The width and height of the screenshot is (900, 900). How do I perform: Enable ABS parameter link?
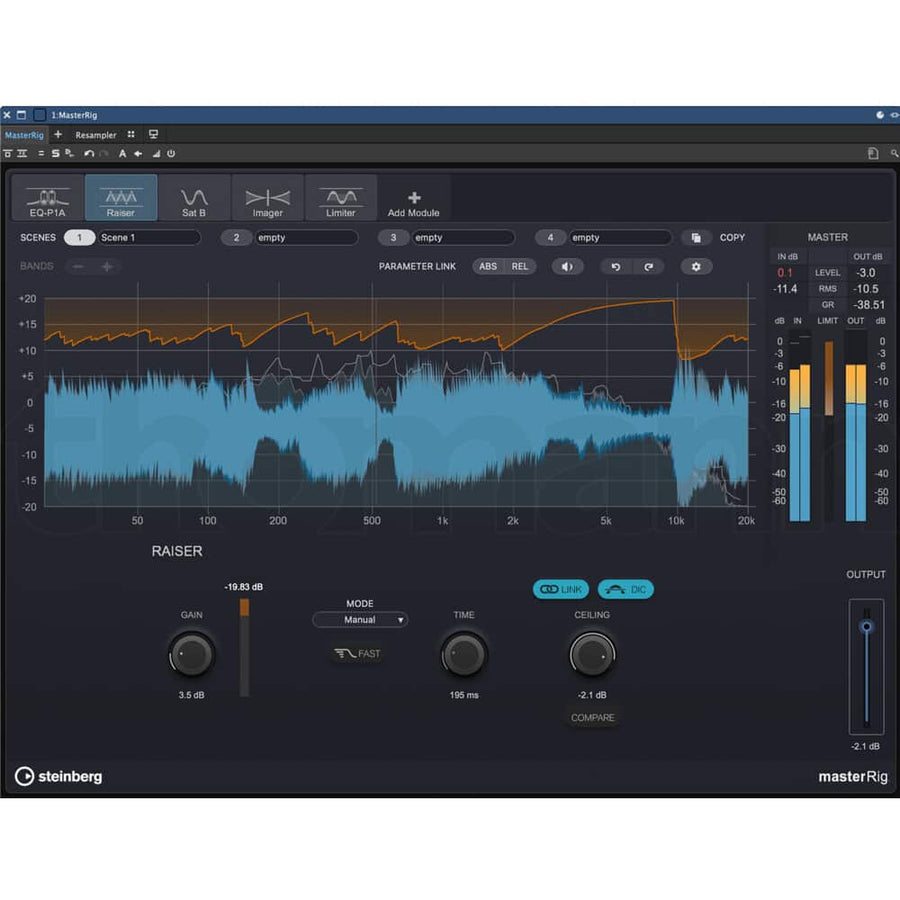488,266
